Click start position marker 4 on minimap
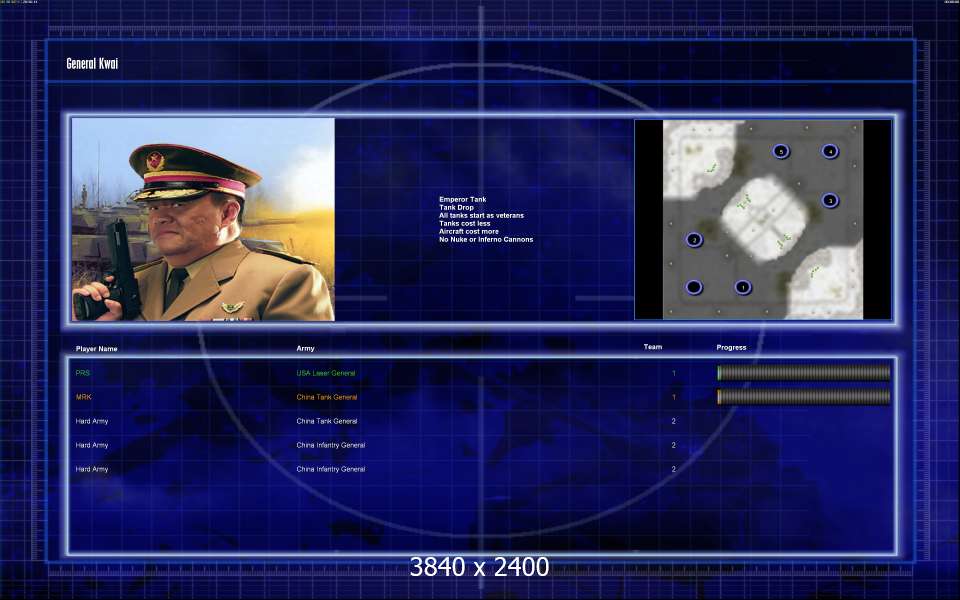960x600 pixels. tap(830, 151)
